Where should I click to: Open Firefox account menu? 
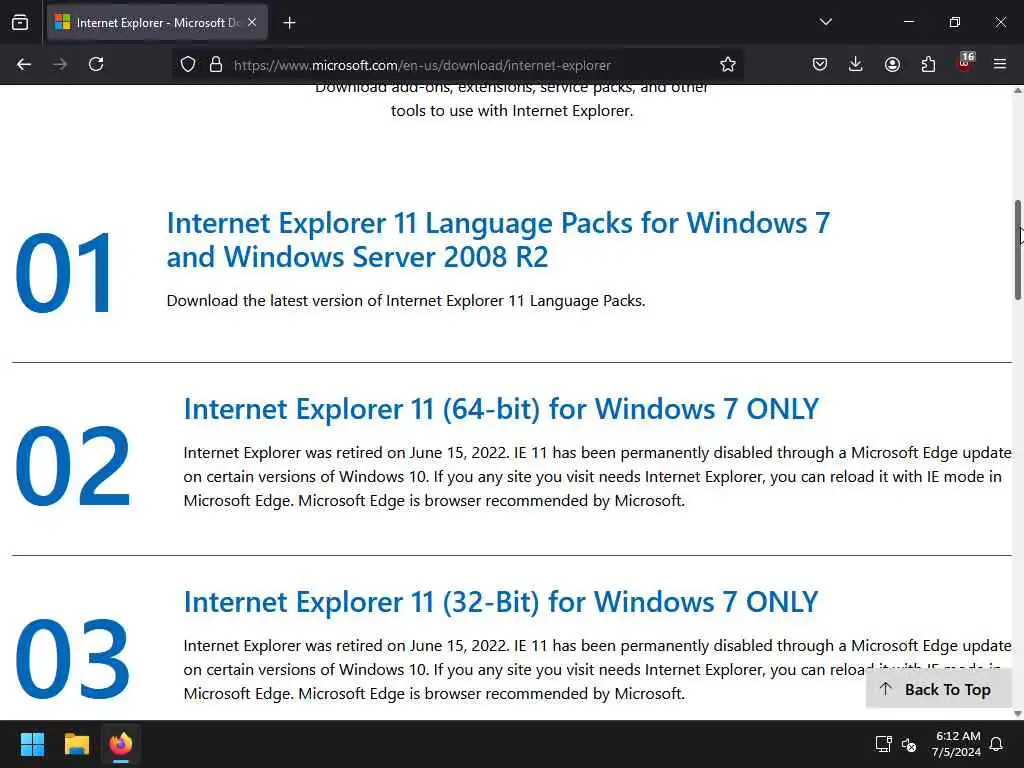coord(892,64)
